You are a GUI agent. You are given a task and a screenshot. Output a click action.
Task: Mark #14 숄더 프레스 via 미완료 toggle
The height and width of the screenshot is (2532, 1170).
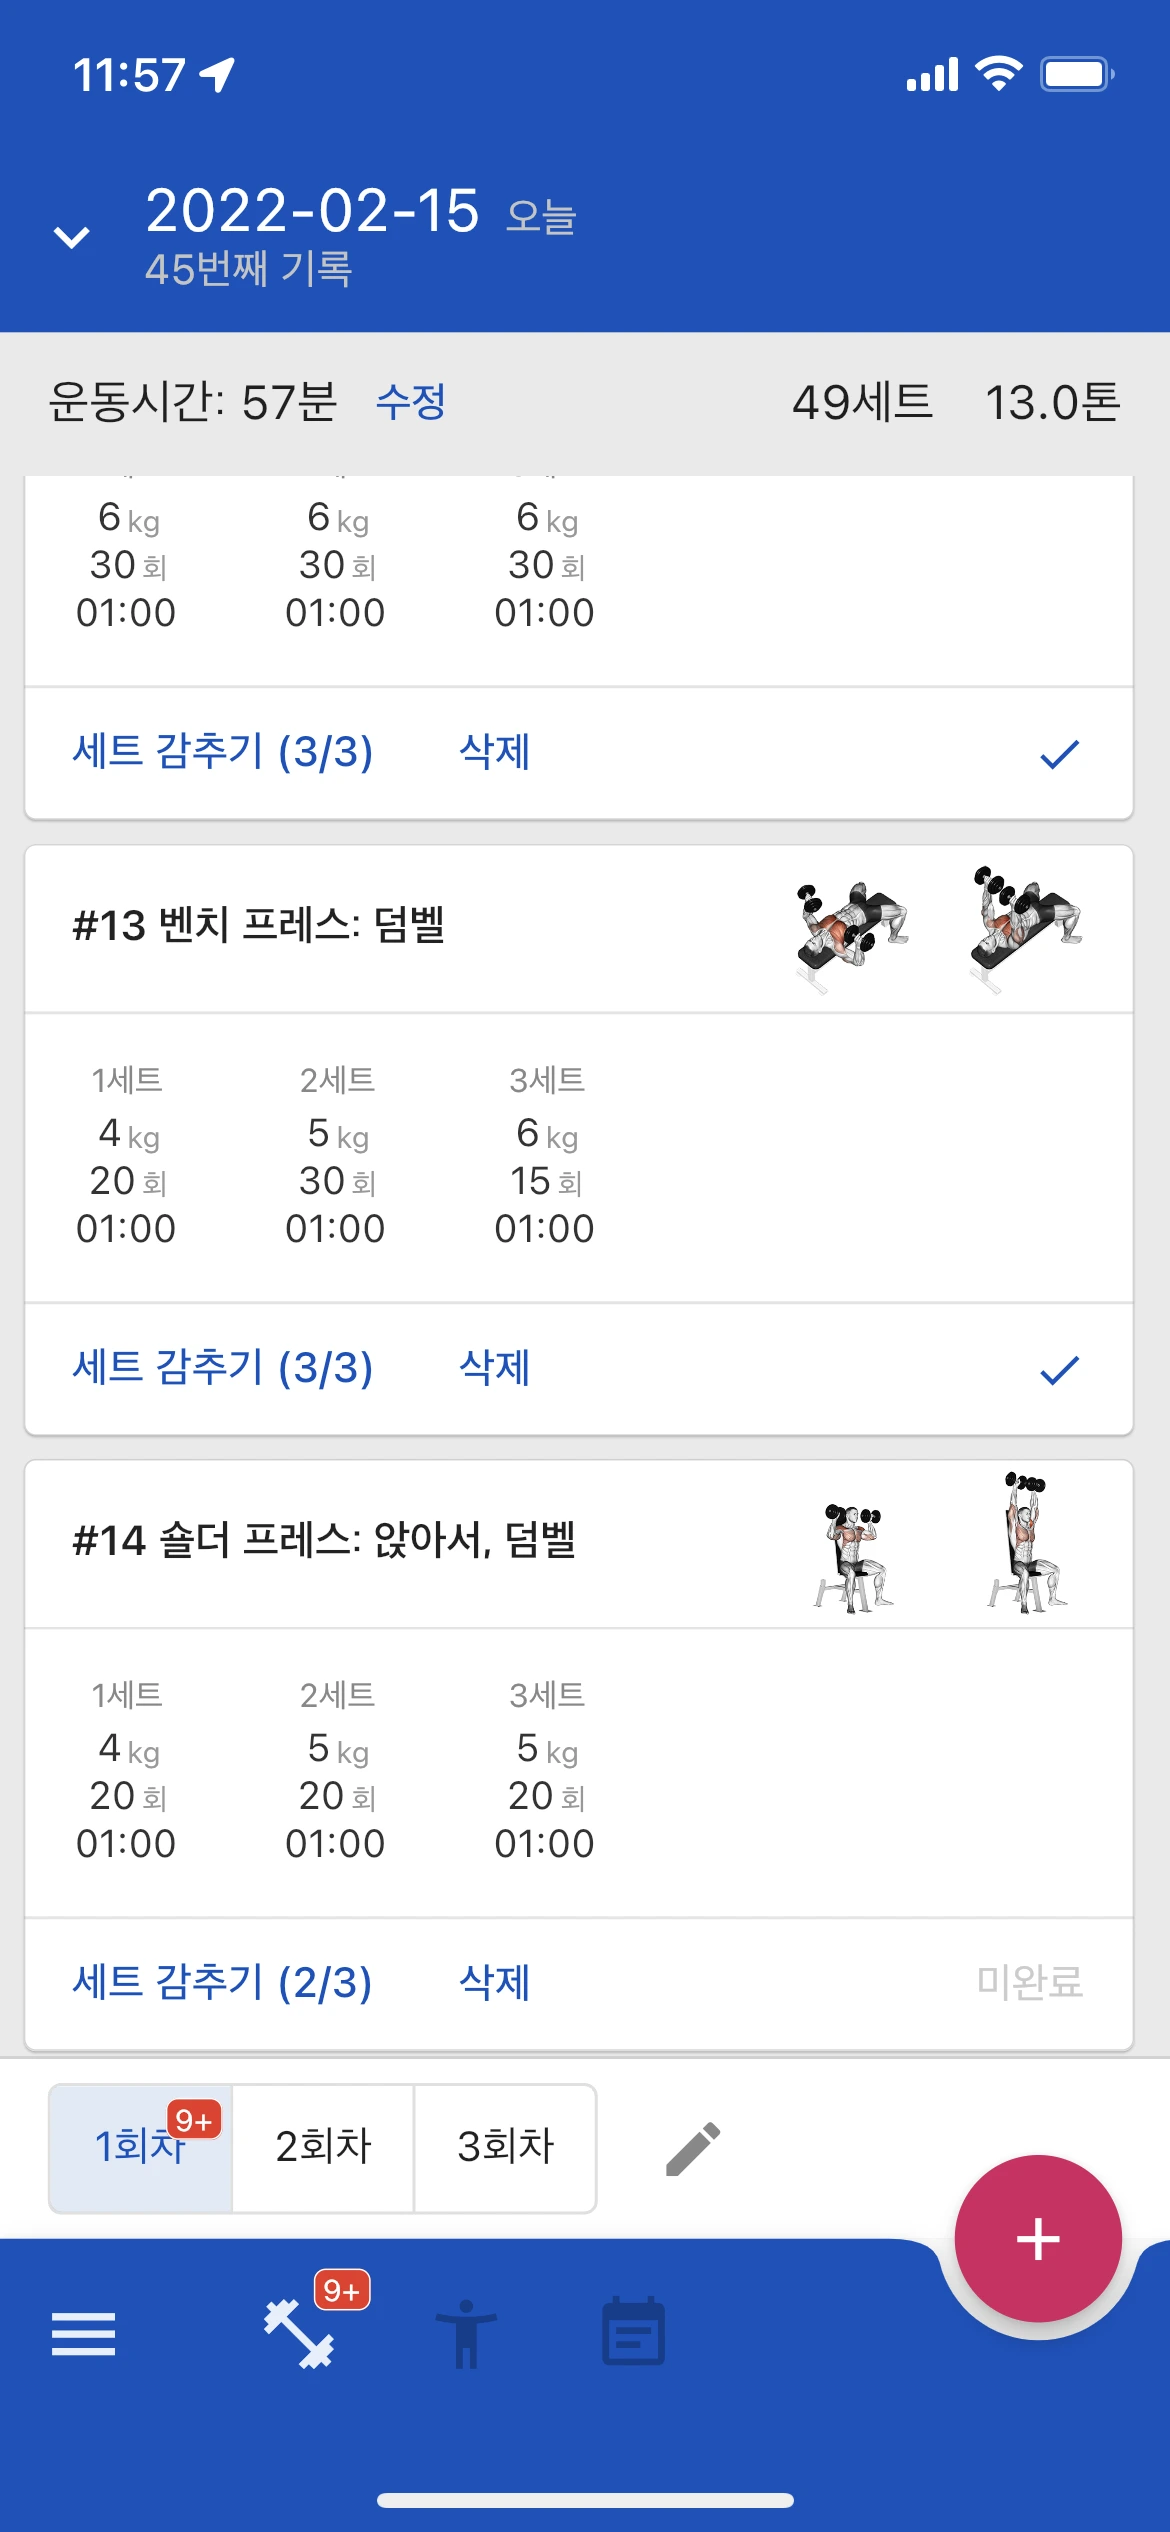coord(1029,1982)
